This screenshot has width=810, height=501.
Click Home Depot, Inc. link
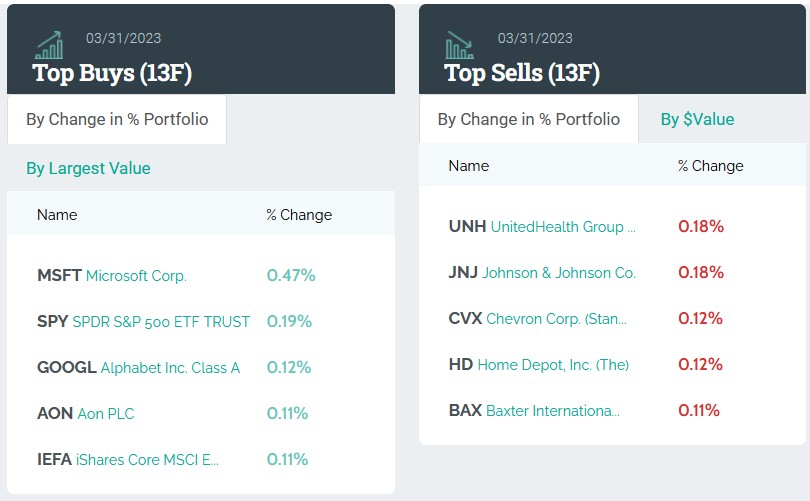tap(553, 365)
